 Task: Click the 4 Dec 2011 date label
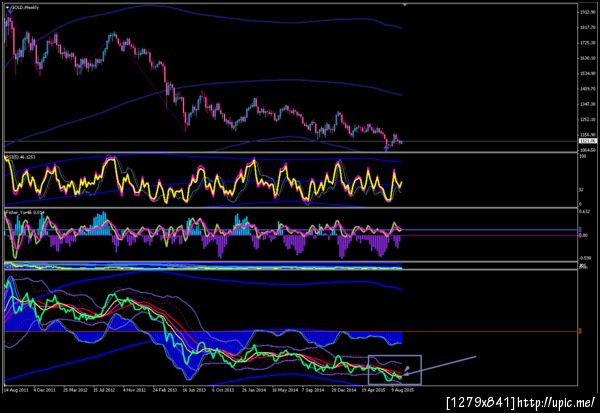(x=44, y=390)
